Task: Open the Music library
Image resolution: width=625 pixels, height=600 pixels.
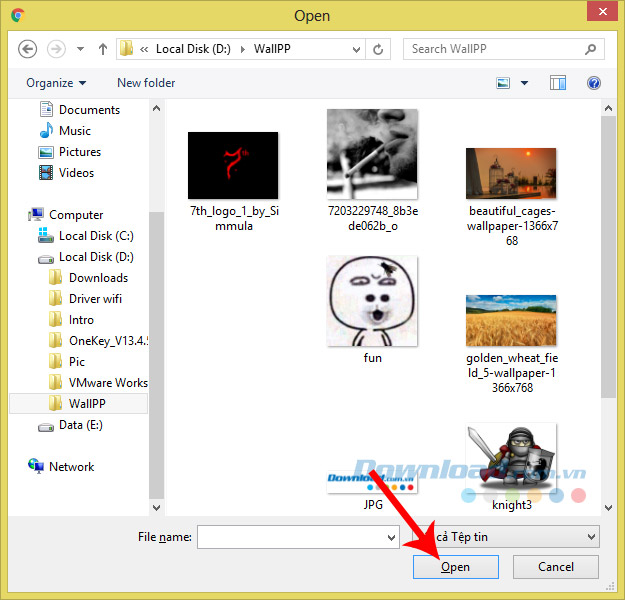Action: point(74,131)
